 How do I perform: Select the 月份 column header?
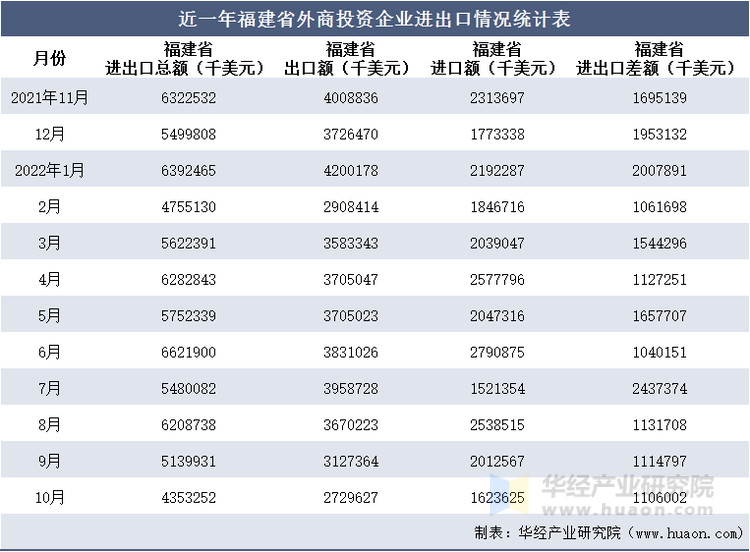click(50, 58)
